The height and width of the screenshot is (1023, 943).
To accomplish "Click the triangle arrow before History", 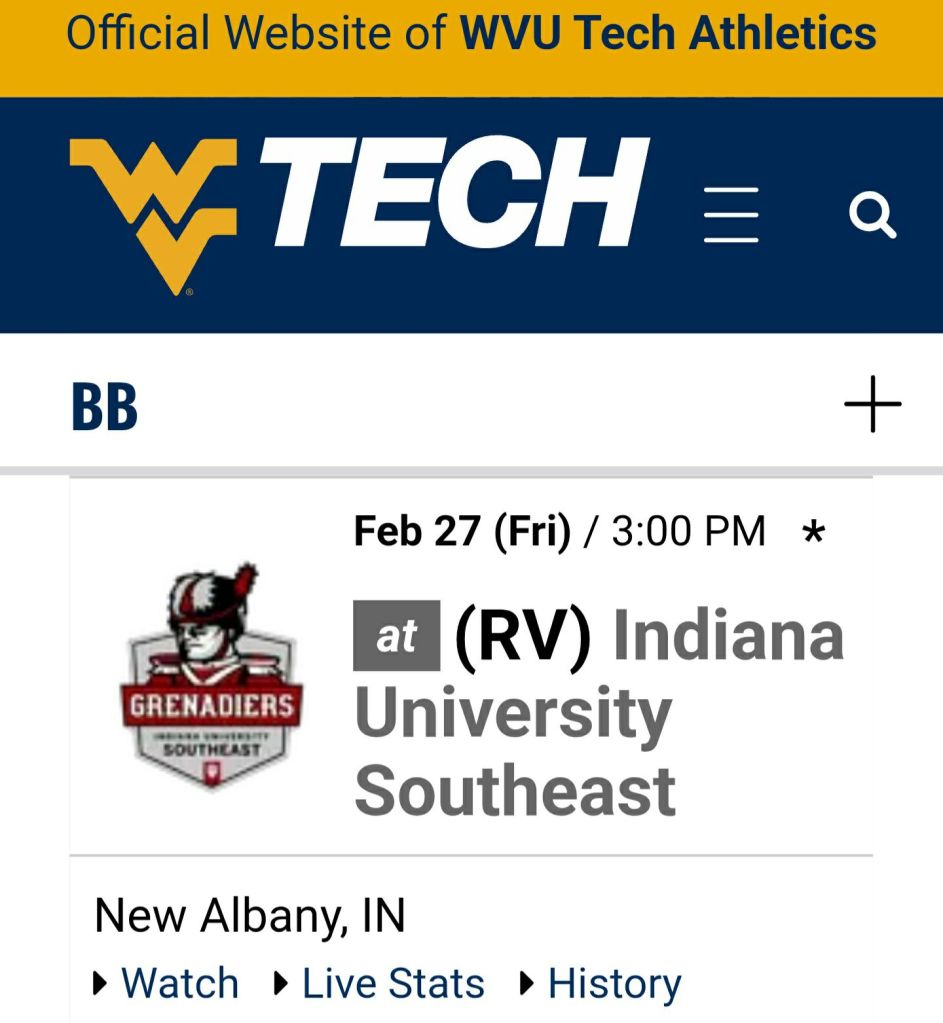I will [527, 984].
